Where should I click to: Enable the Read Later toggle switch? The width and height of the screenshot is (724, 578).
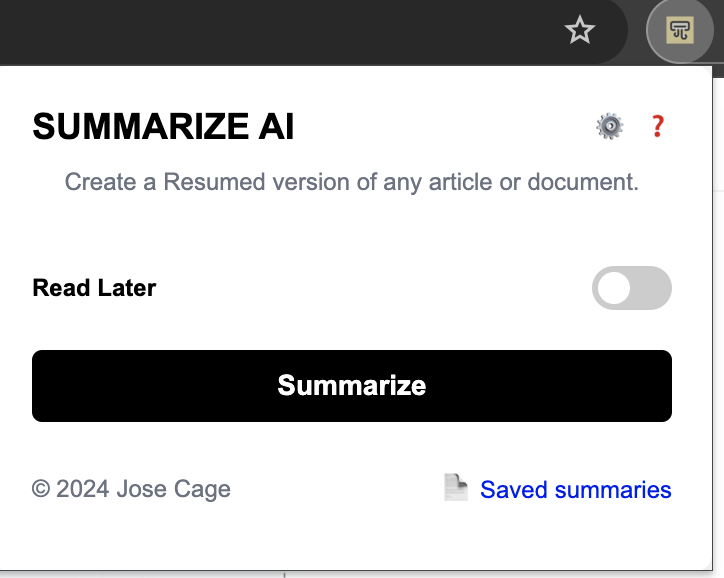tap(631, 288)
